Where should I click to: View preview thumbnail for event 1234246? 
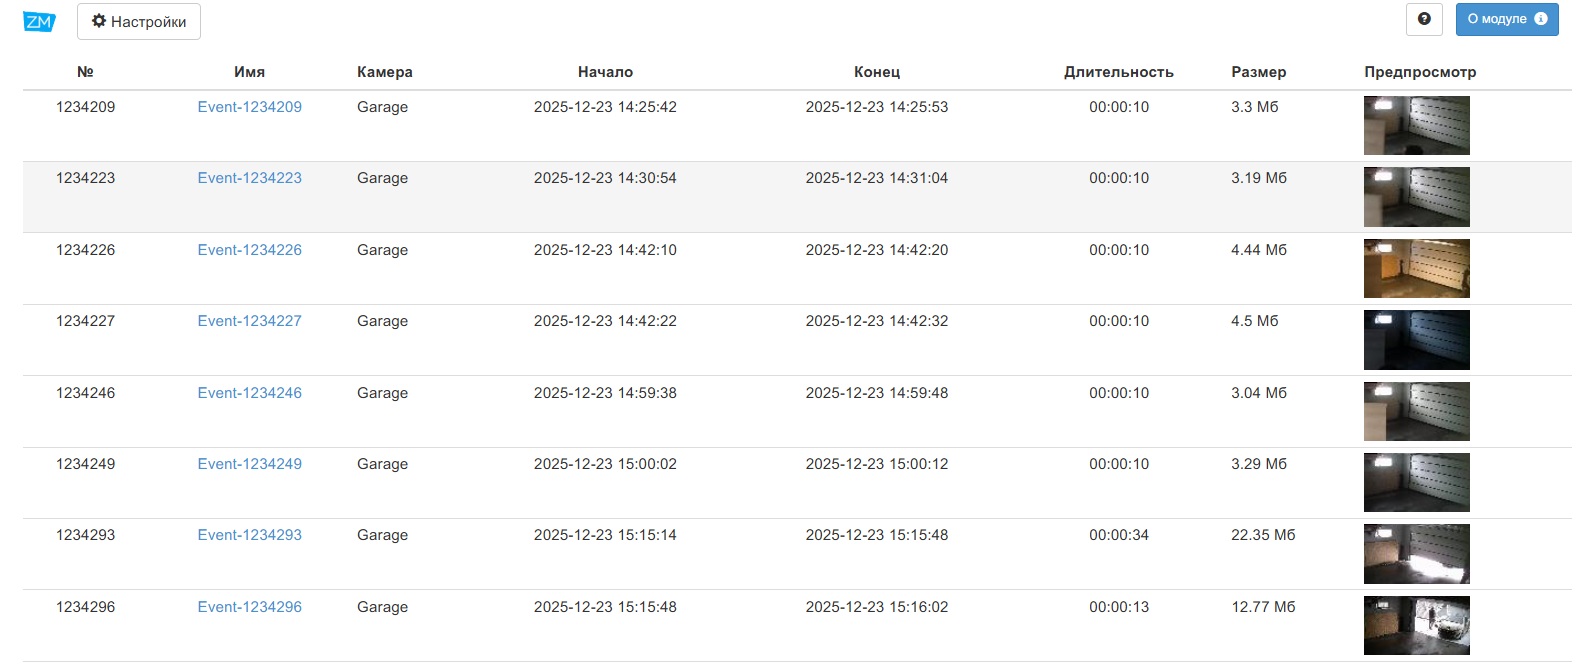pyautogui.click(x=1416, y=411)
